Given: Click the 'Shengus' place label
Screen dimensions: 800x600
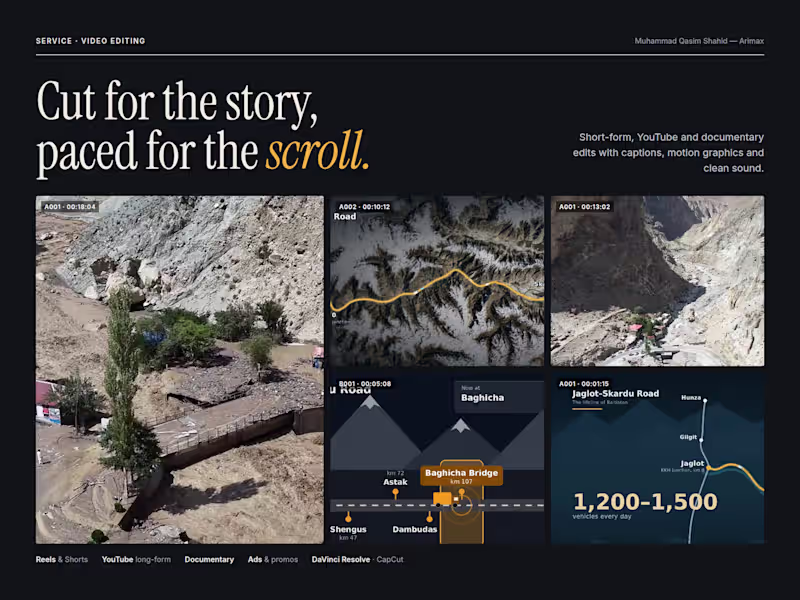Looking at the screenshot, I should click(348, 529).
